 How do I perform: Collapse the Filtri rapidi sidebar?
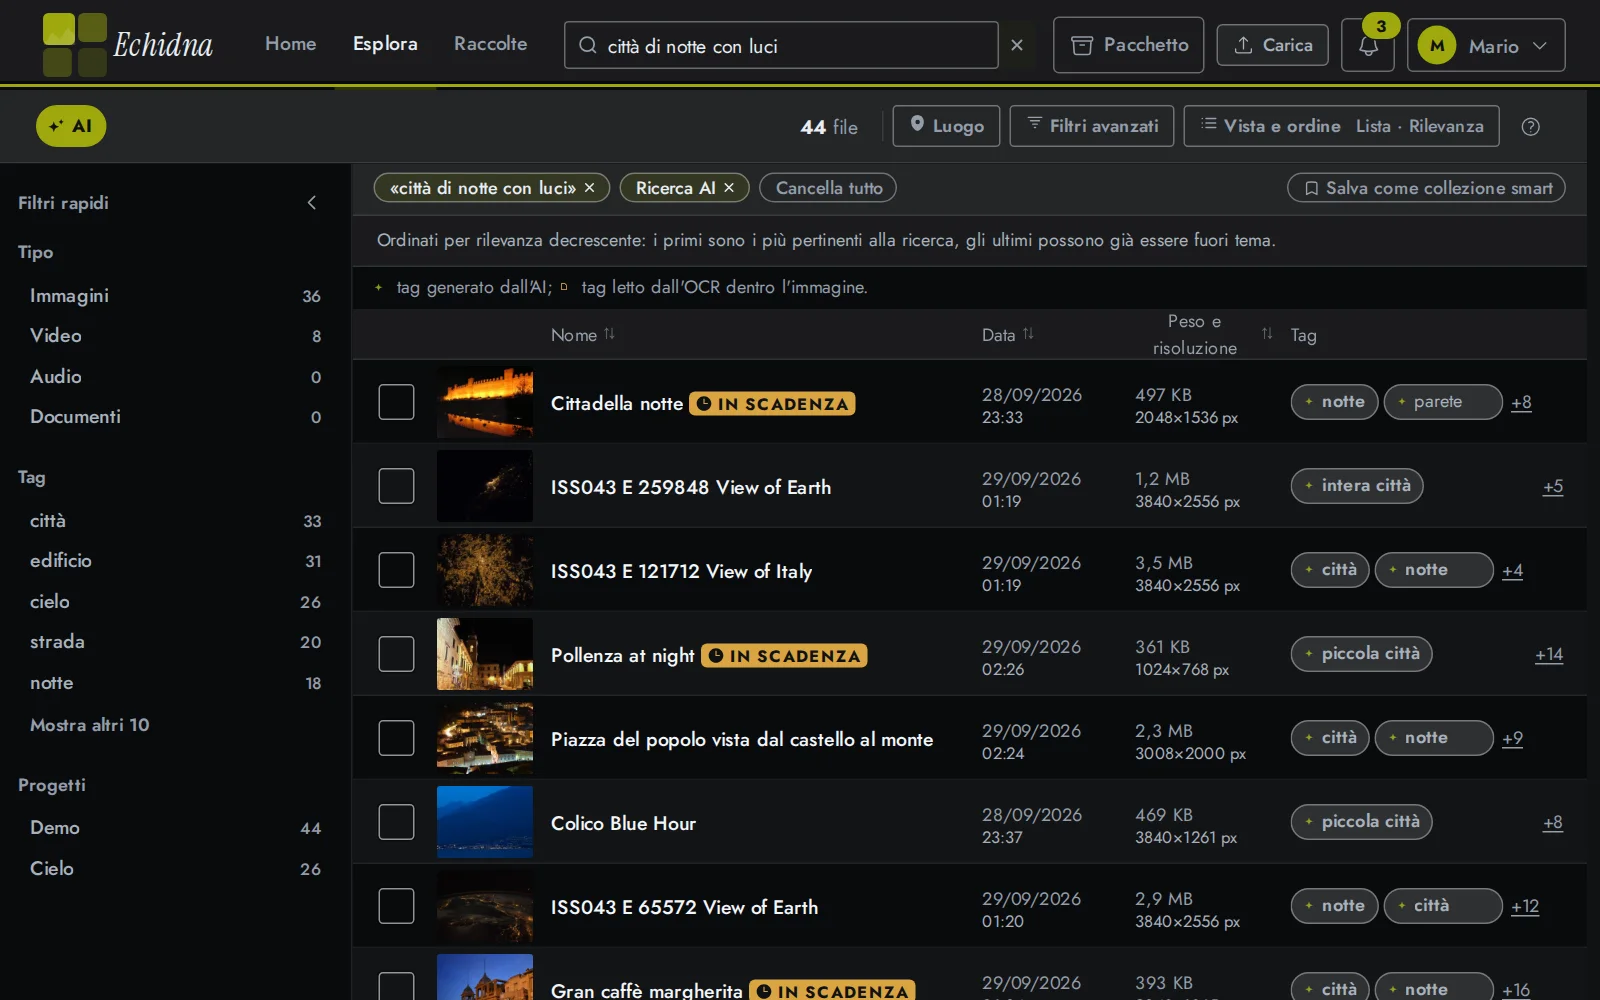[x=312, y=203]
